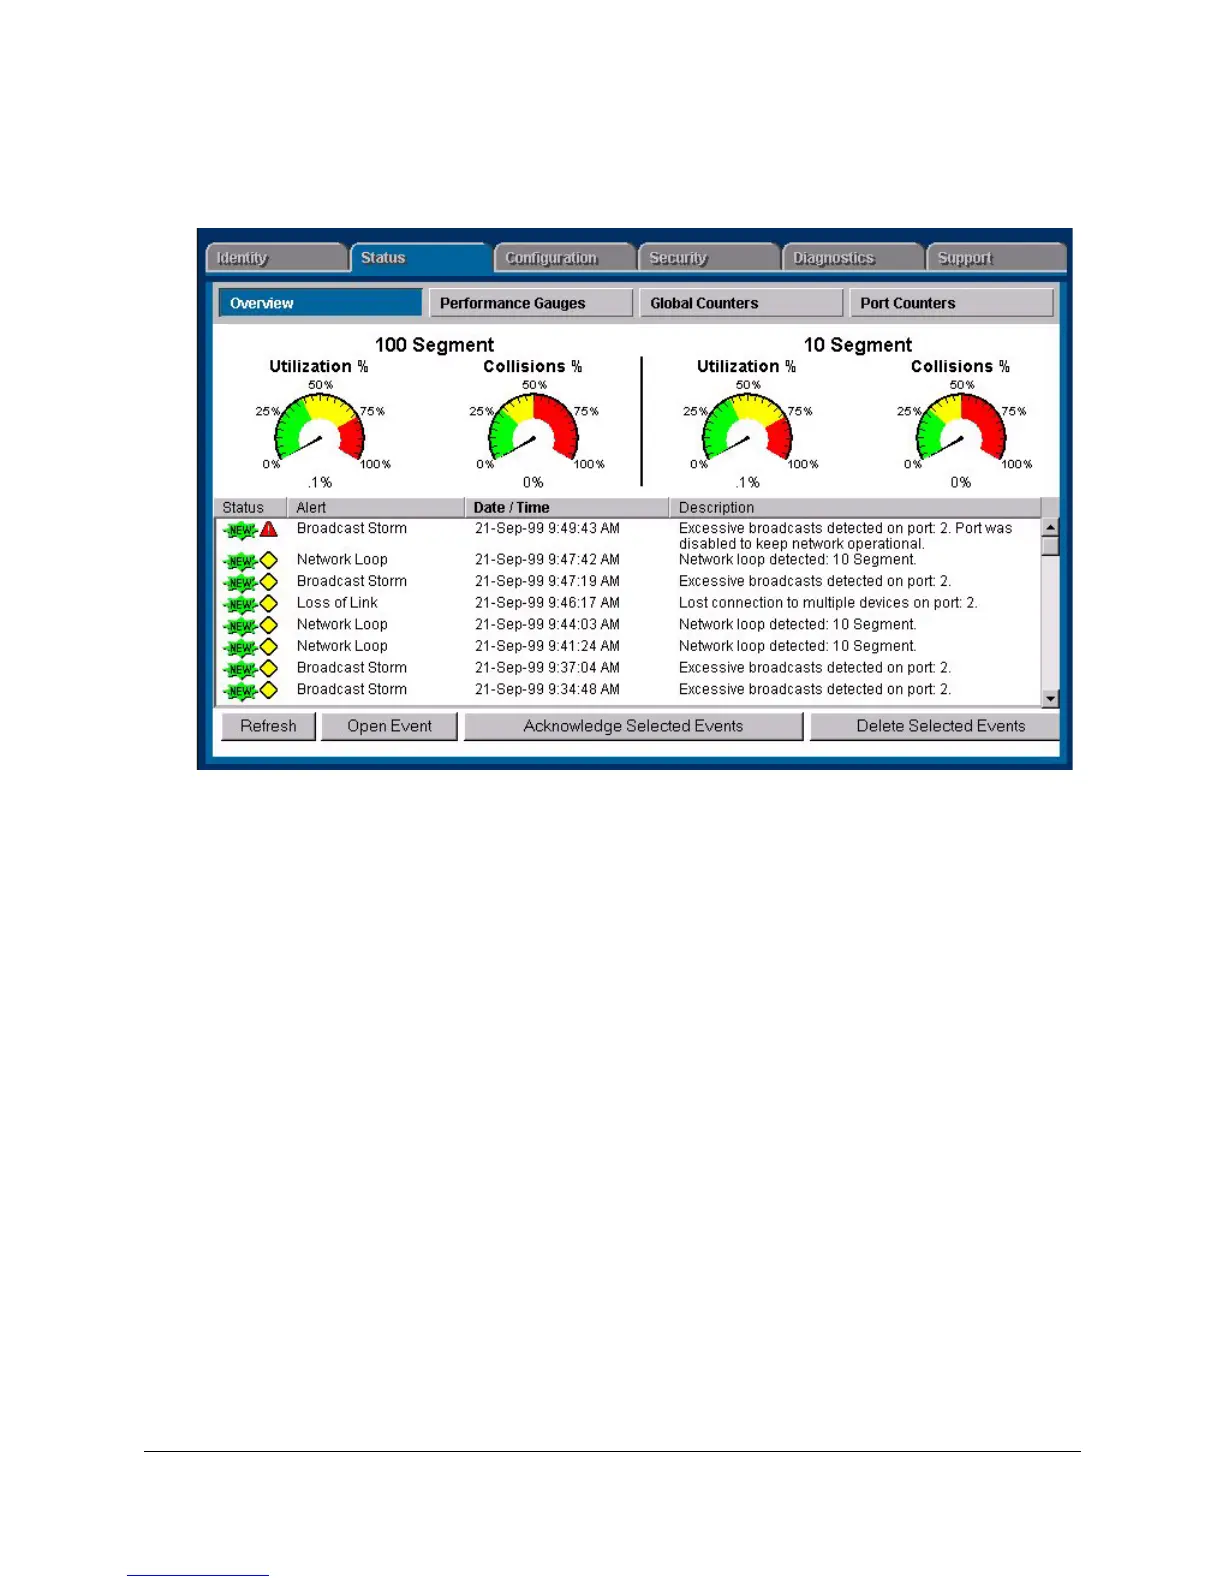
Task: Click yellow diamond icon for 9:37:04 Broadcast Storm
Action: pos(268,668)
